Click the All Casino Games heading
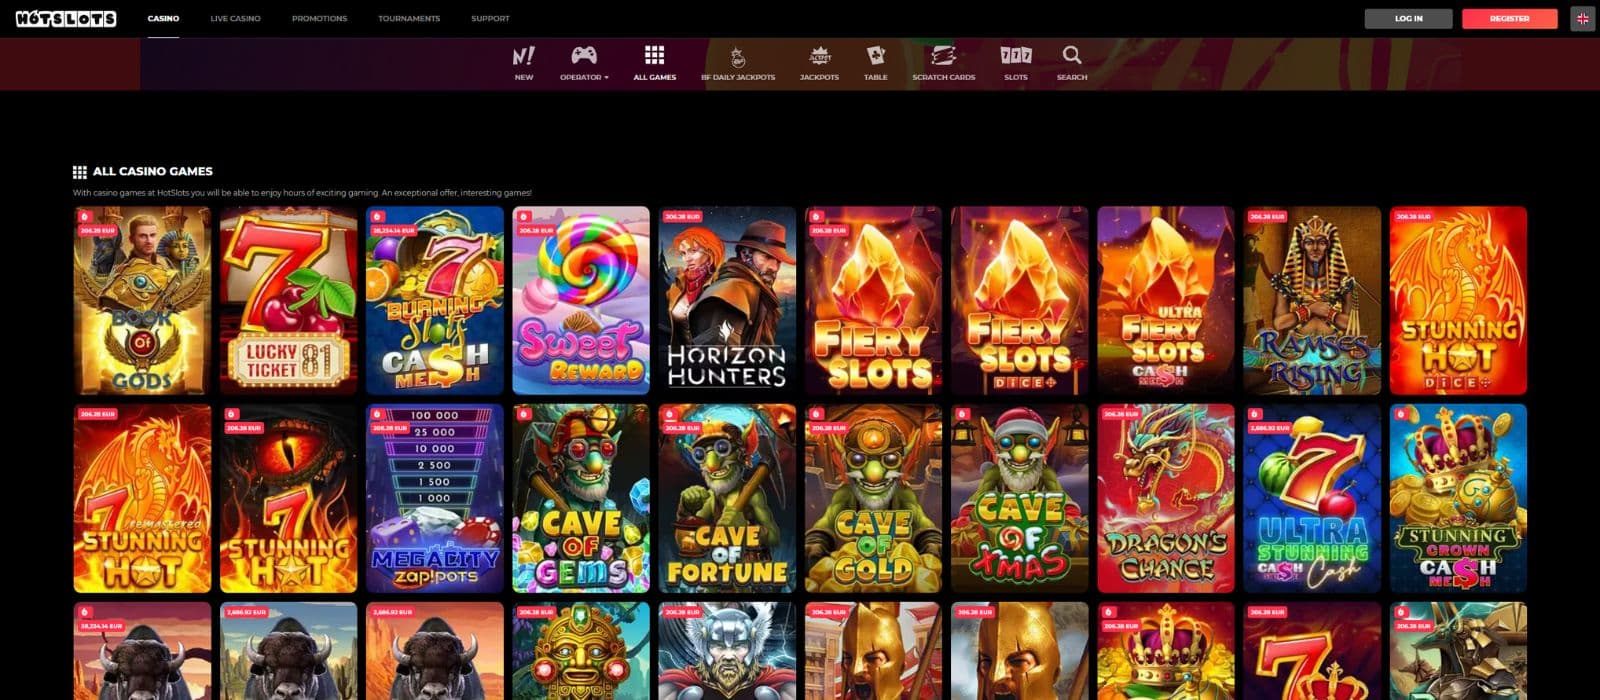The height and width of the screenshot is (700, 1600). click(x=153, y=171)
